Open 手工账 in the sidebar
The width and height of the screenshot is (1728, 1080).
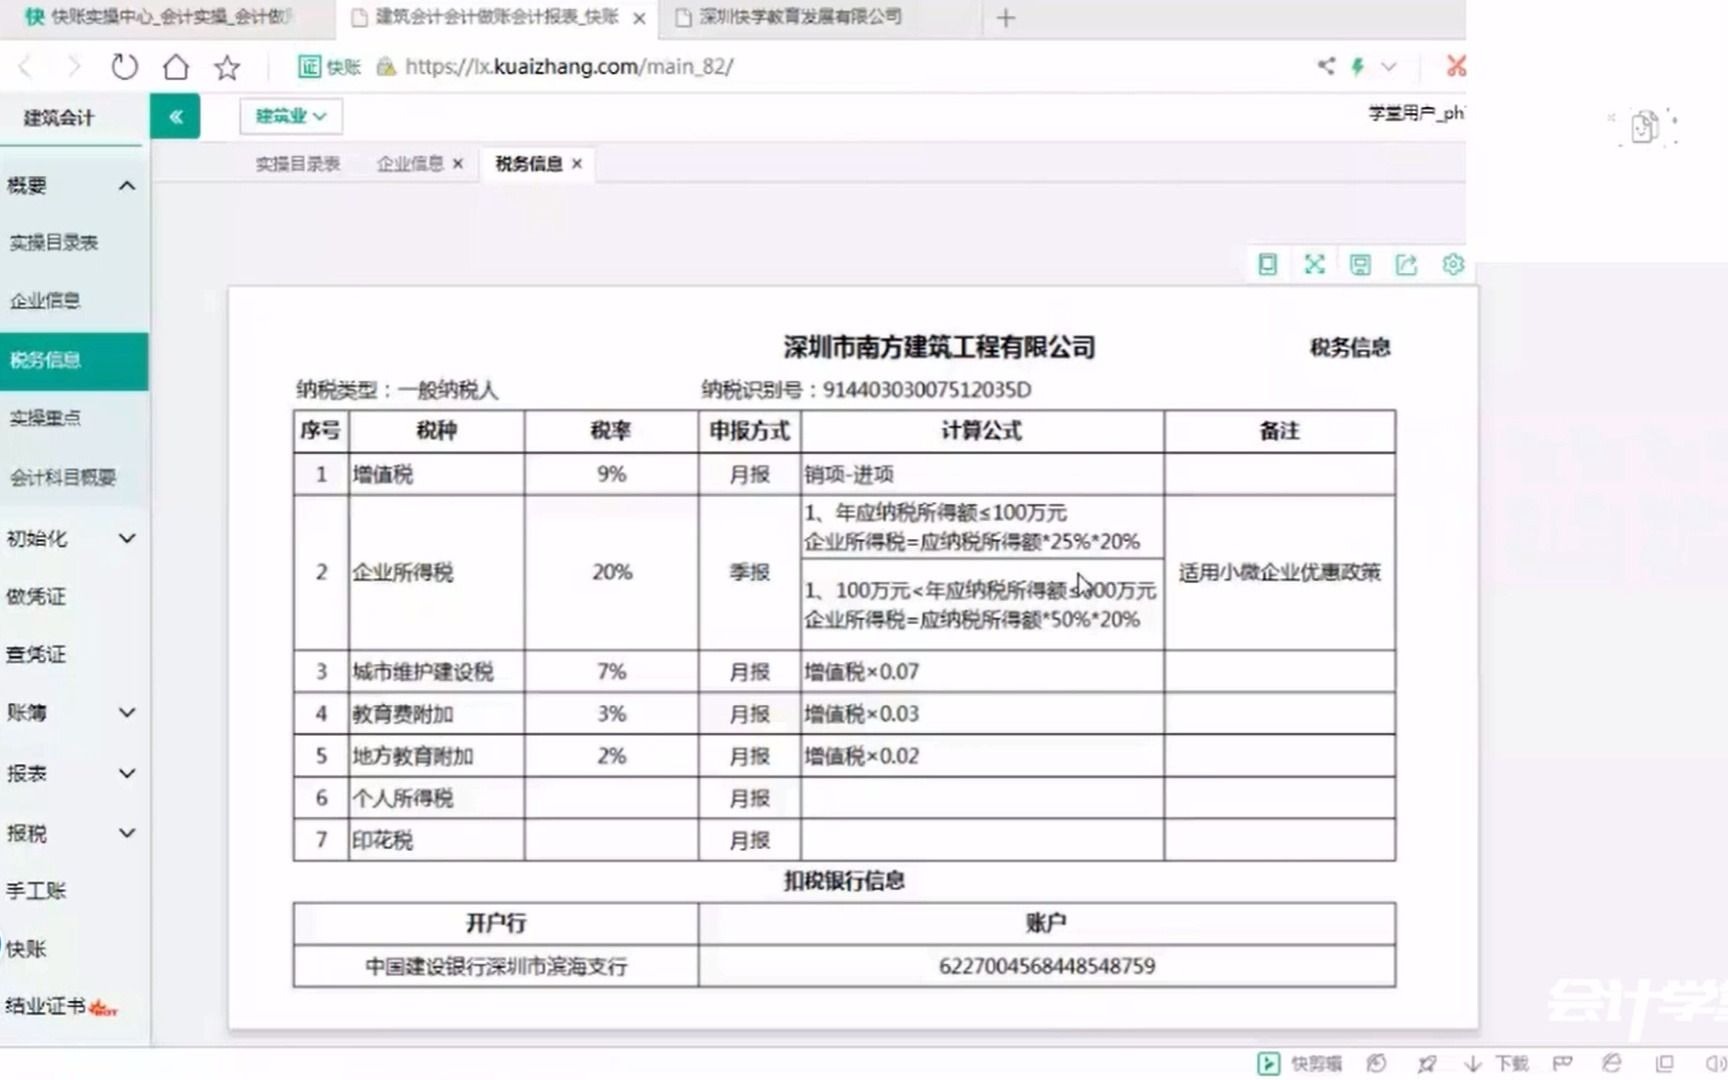(x=36, y=890)
